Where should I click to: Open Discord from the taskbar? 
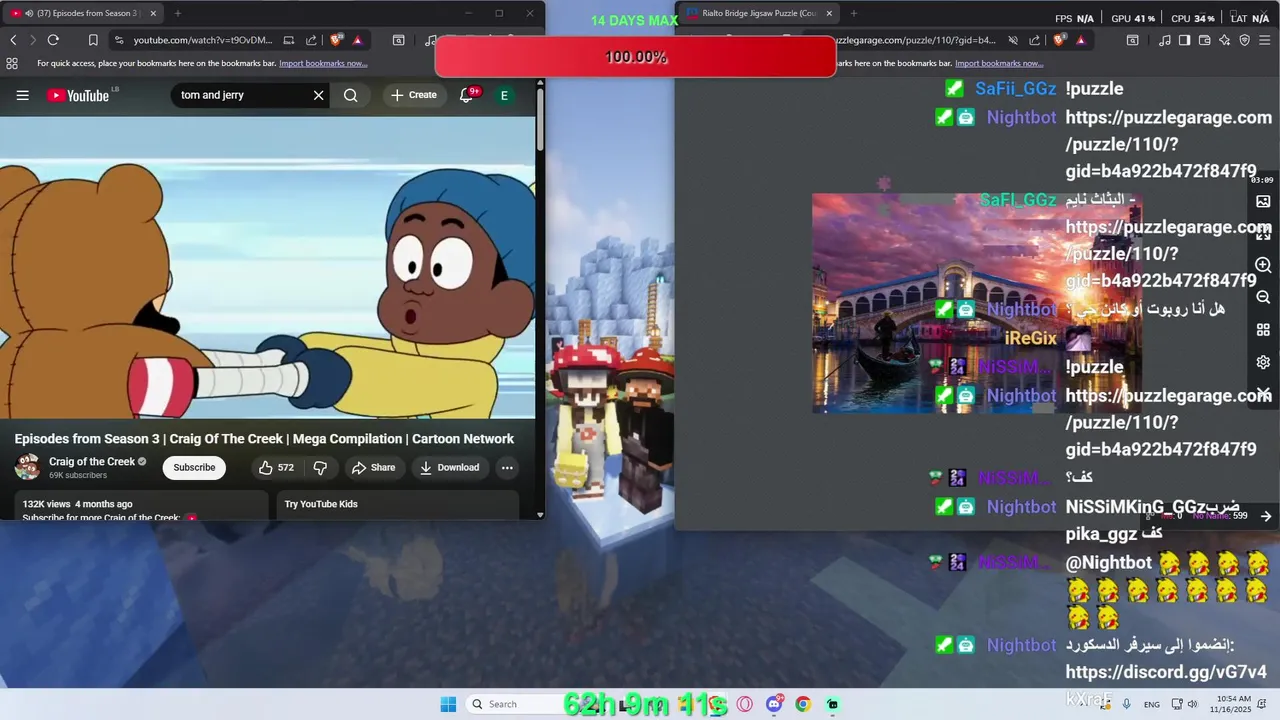click(x=774, y=704)
